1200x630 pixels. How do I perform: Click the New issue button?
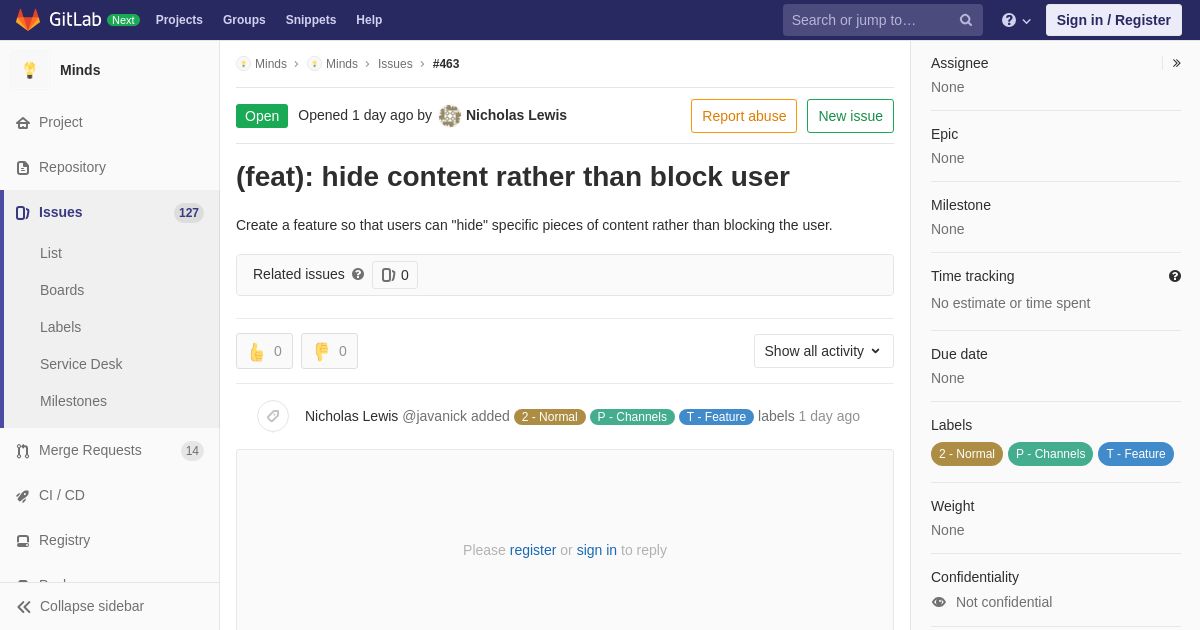[x=850, y=116]
